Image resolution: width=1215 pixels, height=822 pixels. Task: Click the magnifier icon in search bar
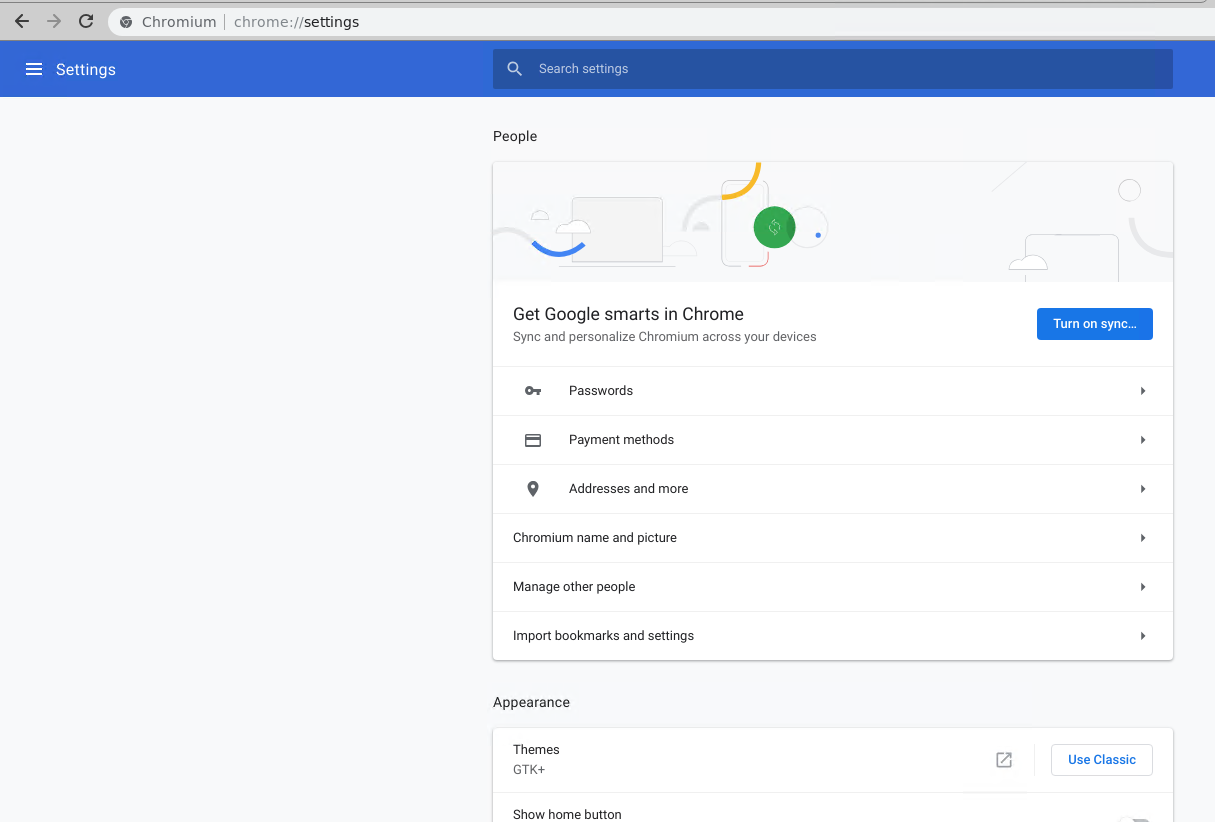coord(515,69)
